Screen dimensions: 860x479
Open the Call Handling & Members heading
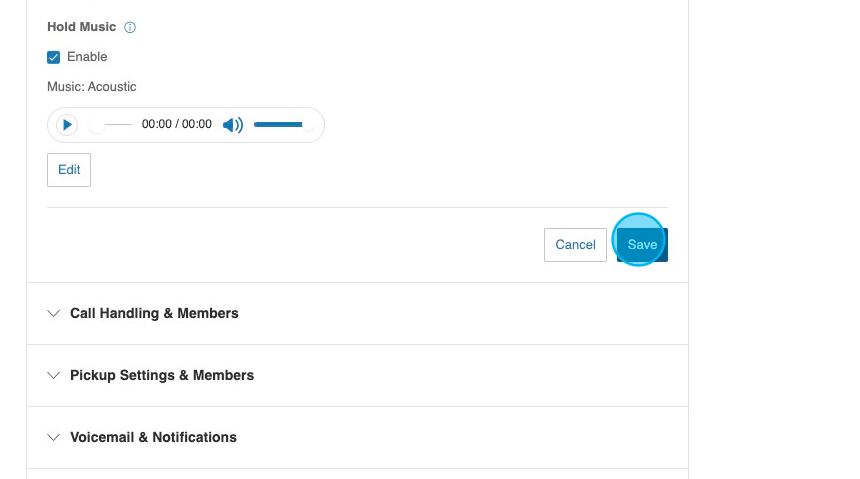tap(154, 314)
